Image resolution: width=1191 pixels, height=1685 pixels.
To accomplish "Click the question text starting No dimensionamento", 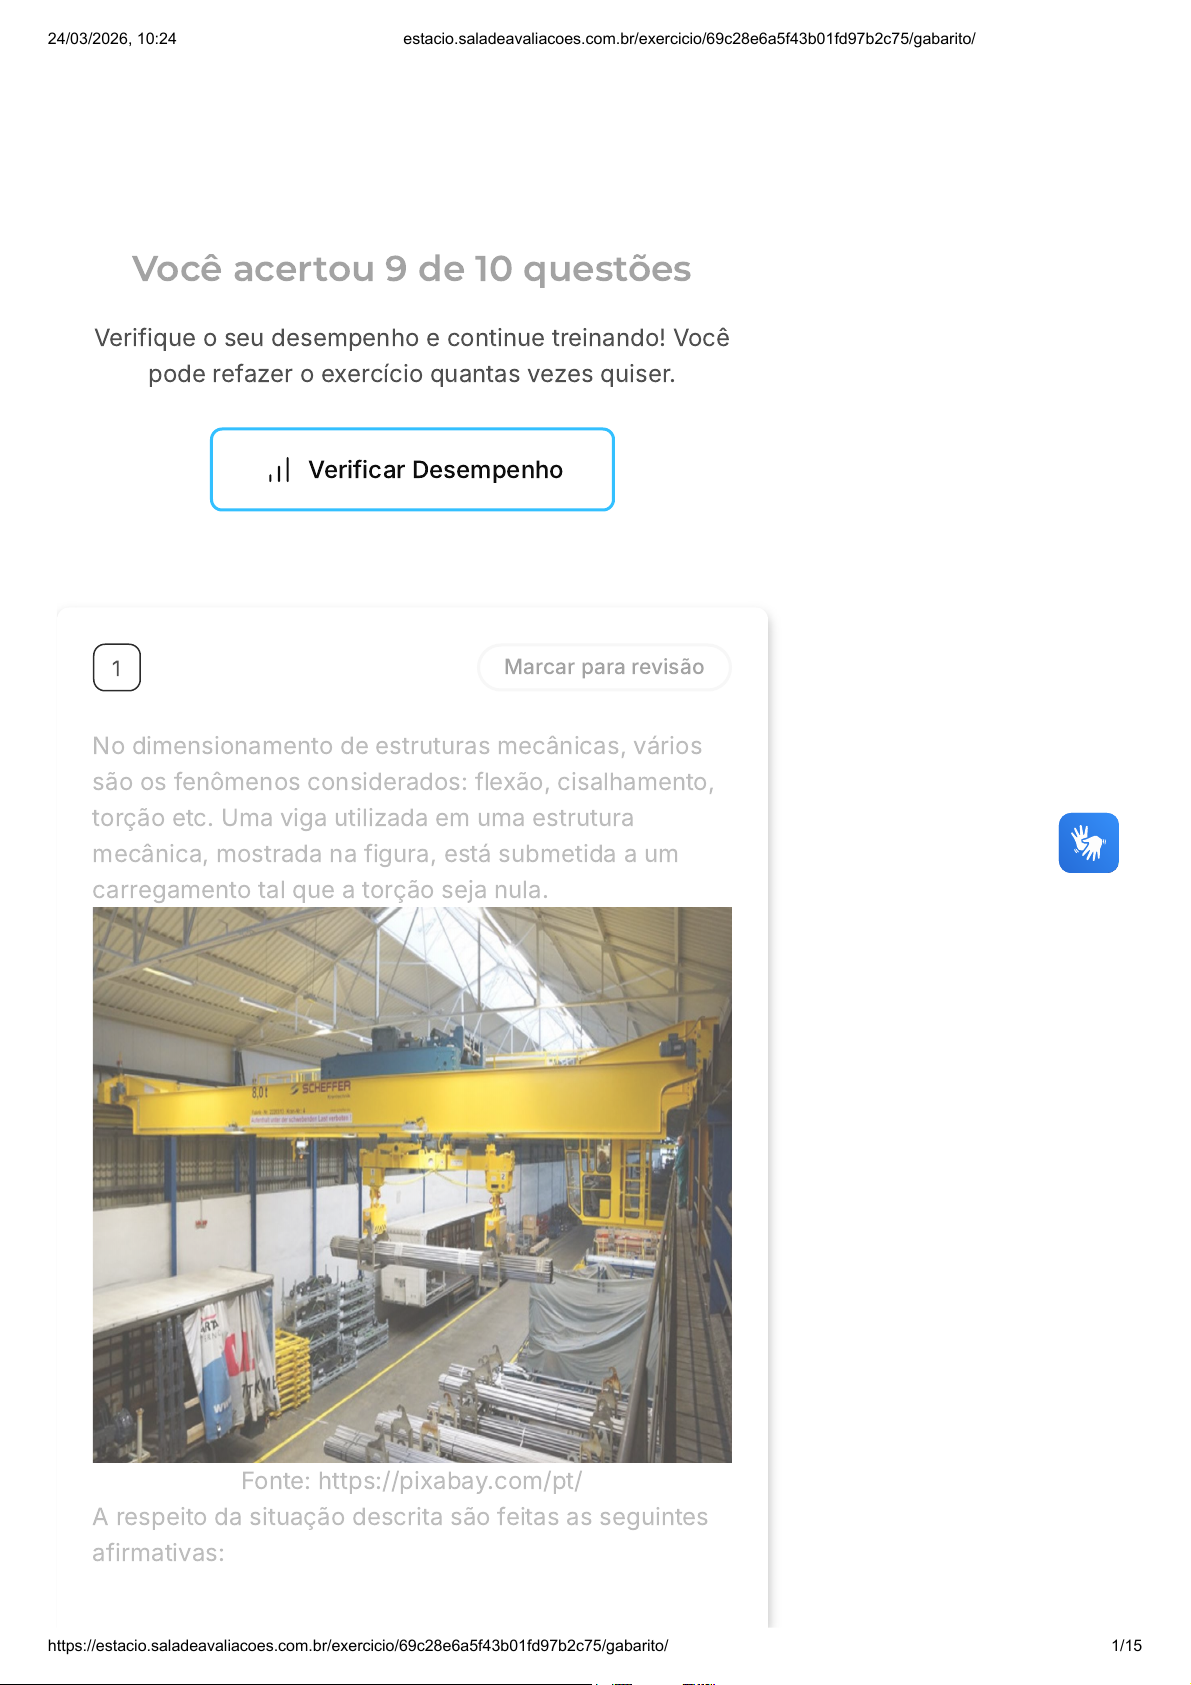I will pyautogui.click(x=404, y=818).
